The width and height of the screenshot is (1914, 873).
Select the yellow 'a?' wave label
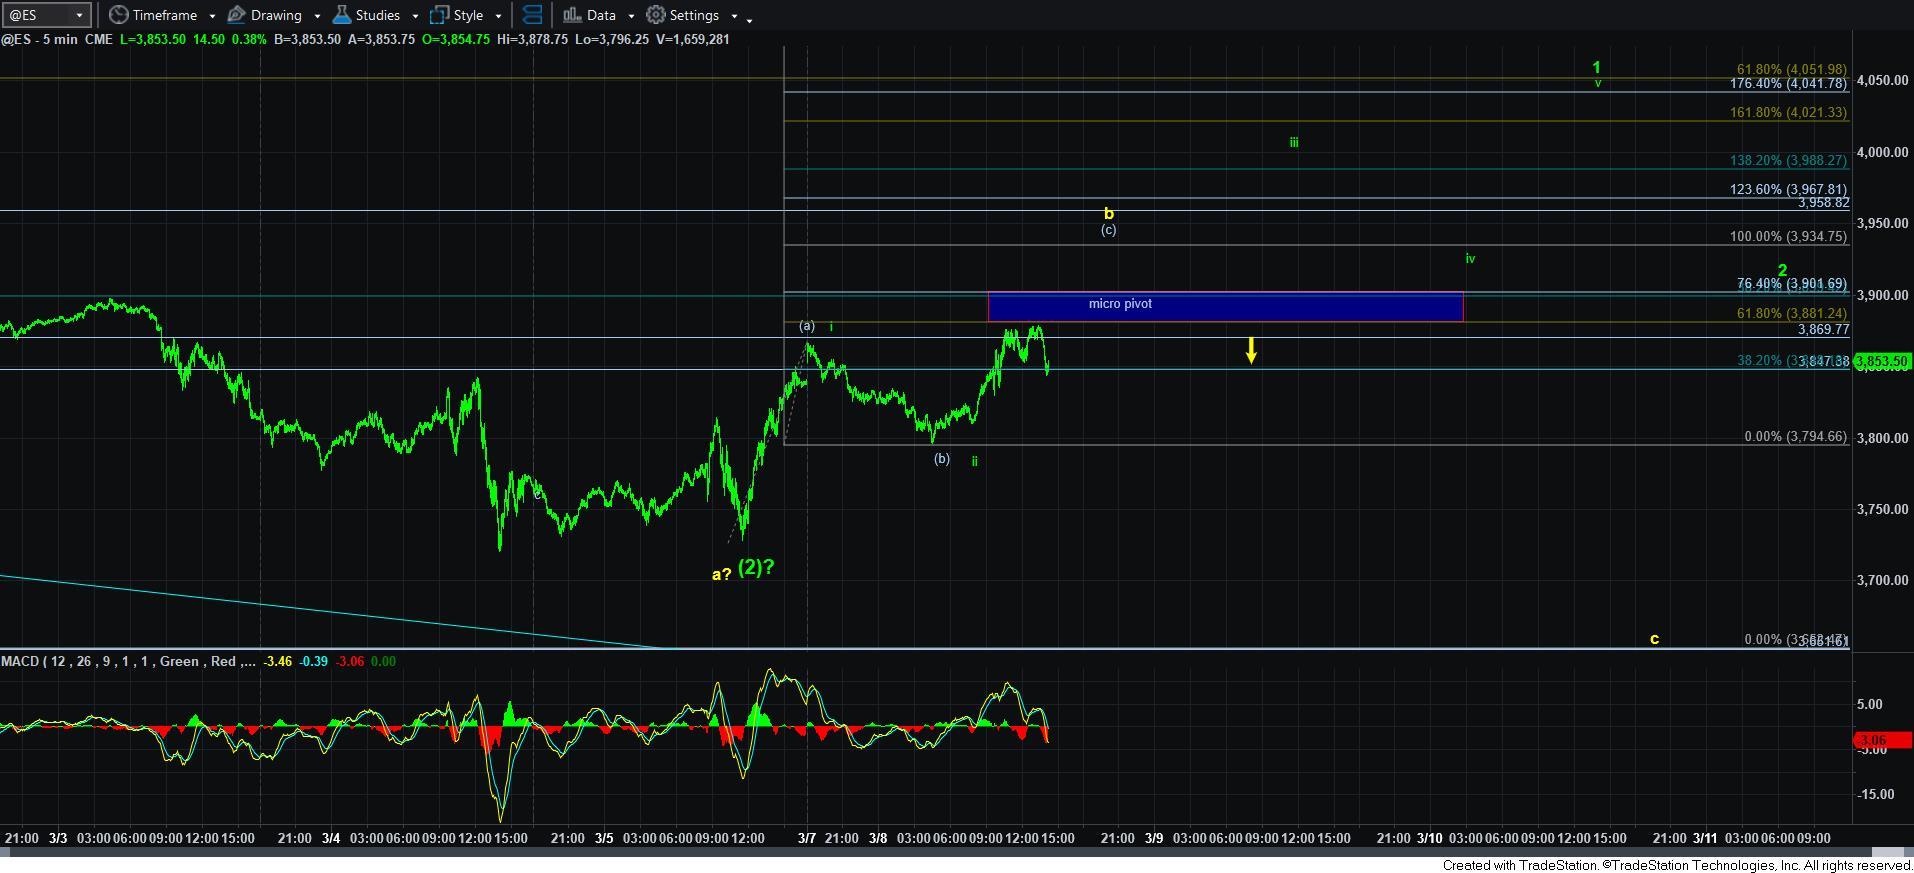point(721,574)
